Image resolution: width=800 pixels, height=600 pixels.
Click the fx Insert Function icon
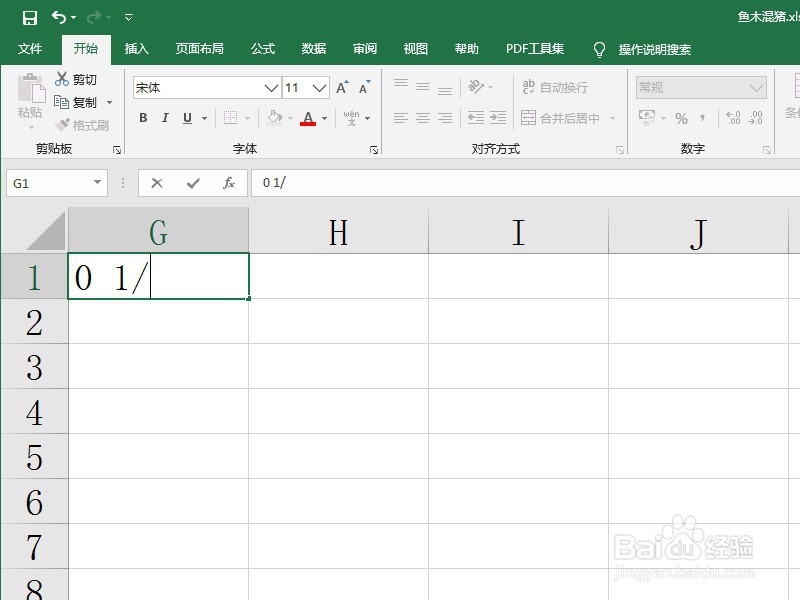(229, 183)
